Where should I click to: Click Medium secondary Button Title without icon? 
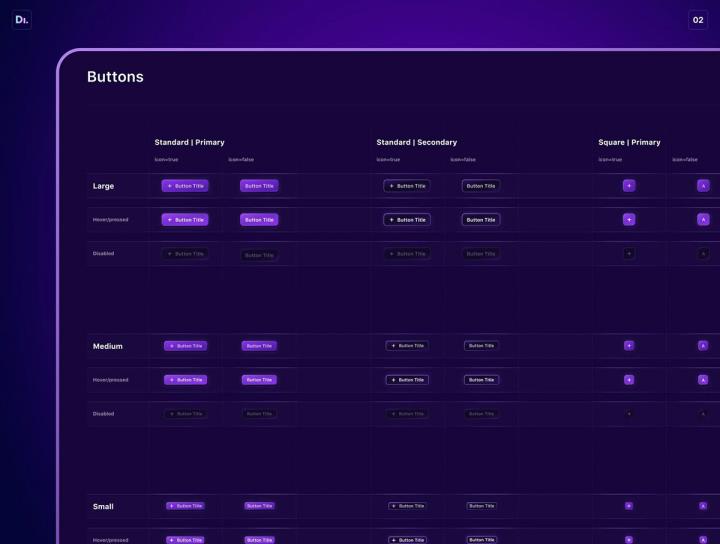click(x=481, y=346)
